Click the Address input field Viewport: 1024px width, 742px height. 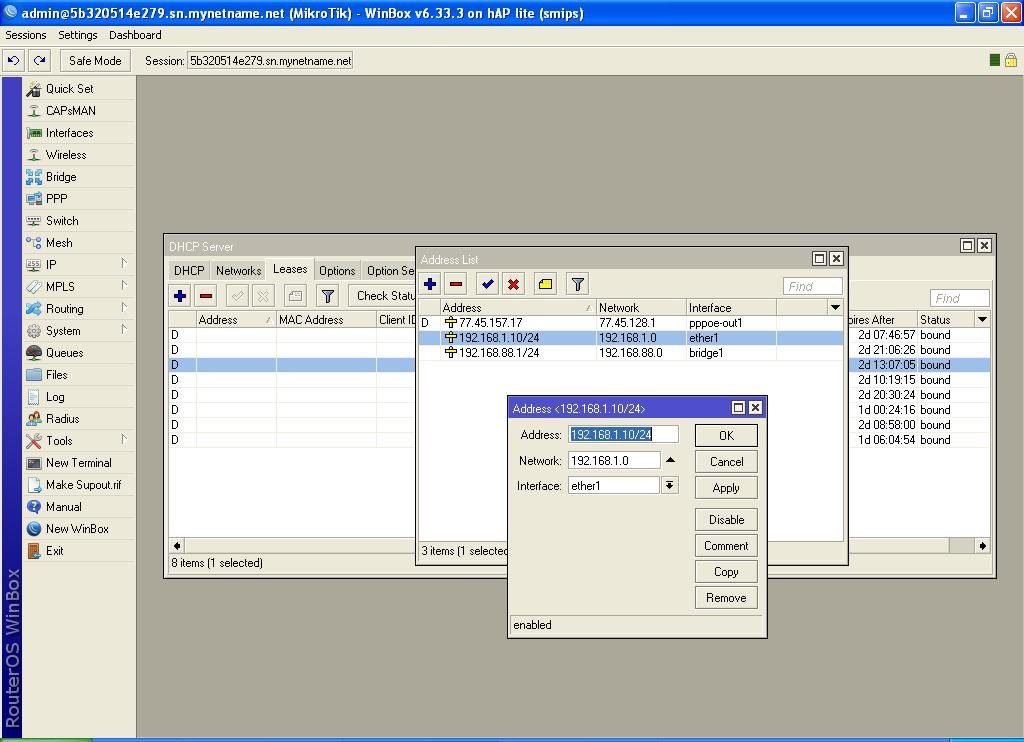tap(623, 434)
